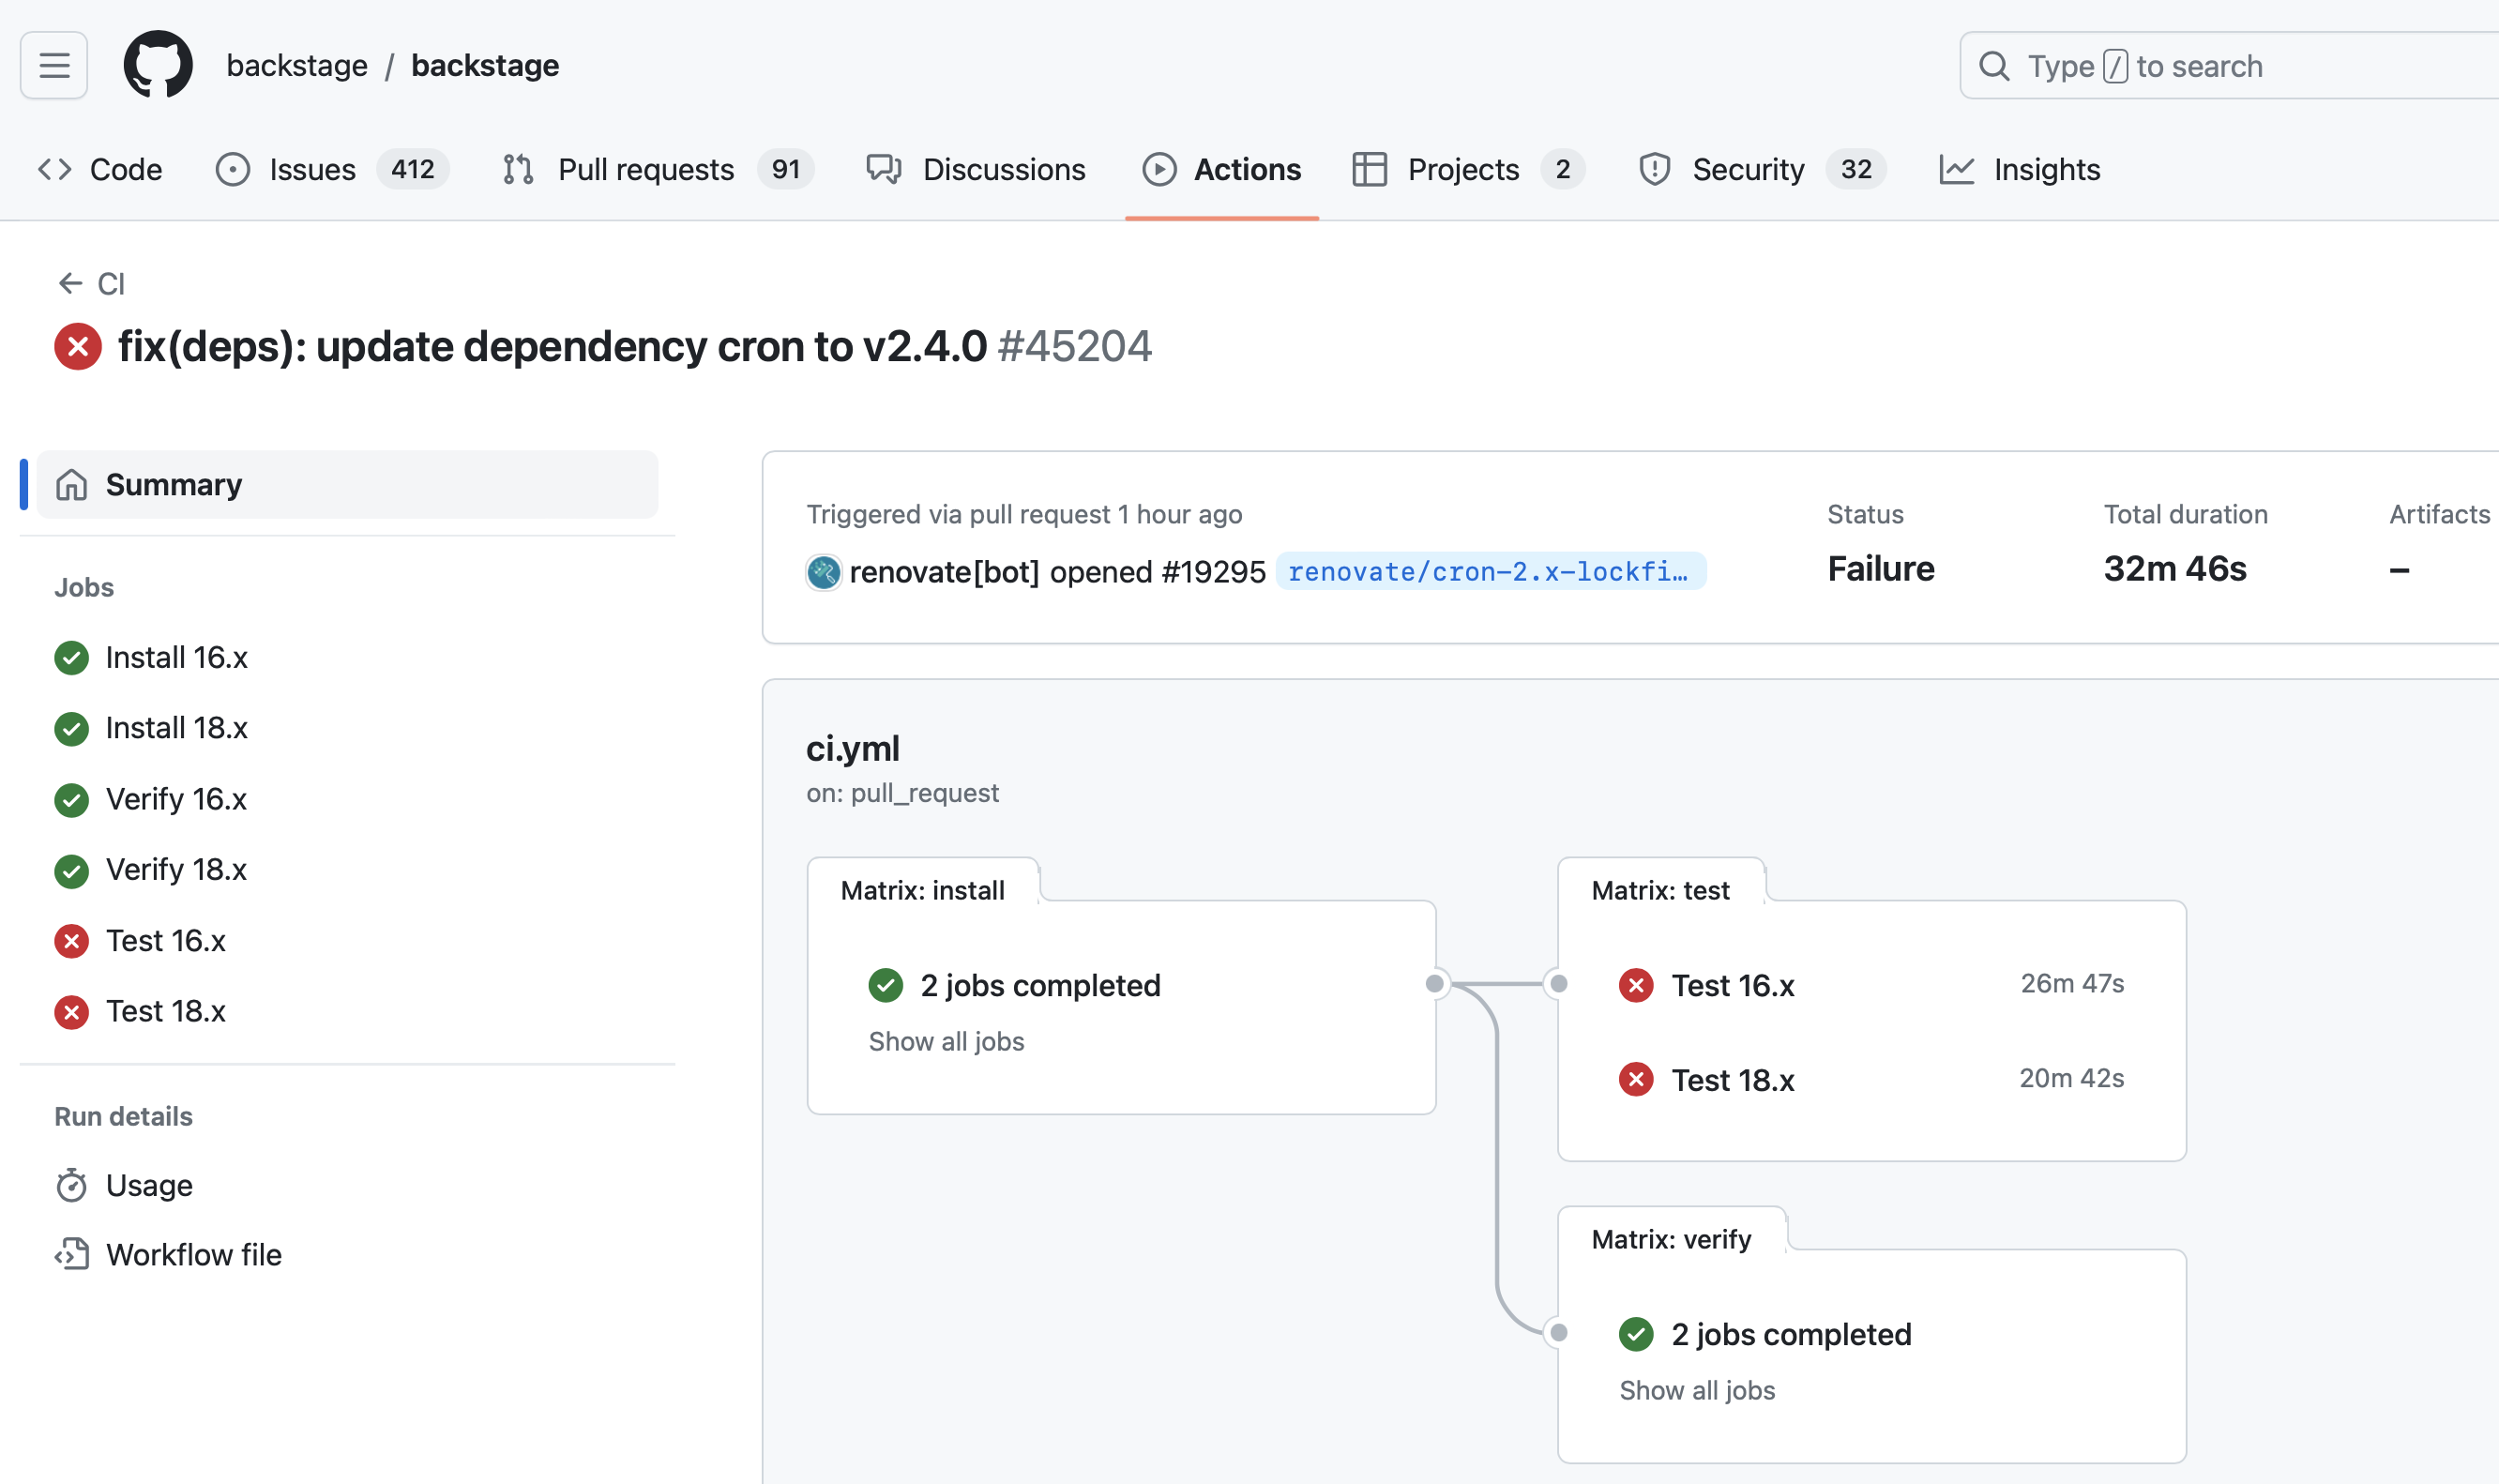Open renovate[bot] user link
The image size is (2499, 1484).
(x=944, y=572)
